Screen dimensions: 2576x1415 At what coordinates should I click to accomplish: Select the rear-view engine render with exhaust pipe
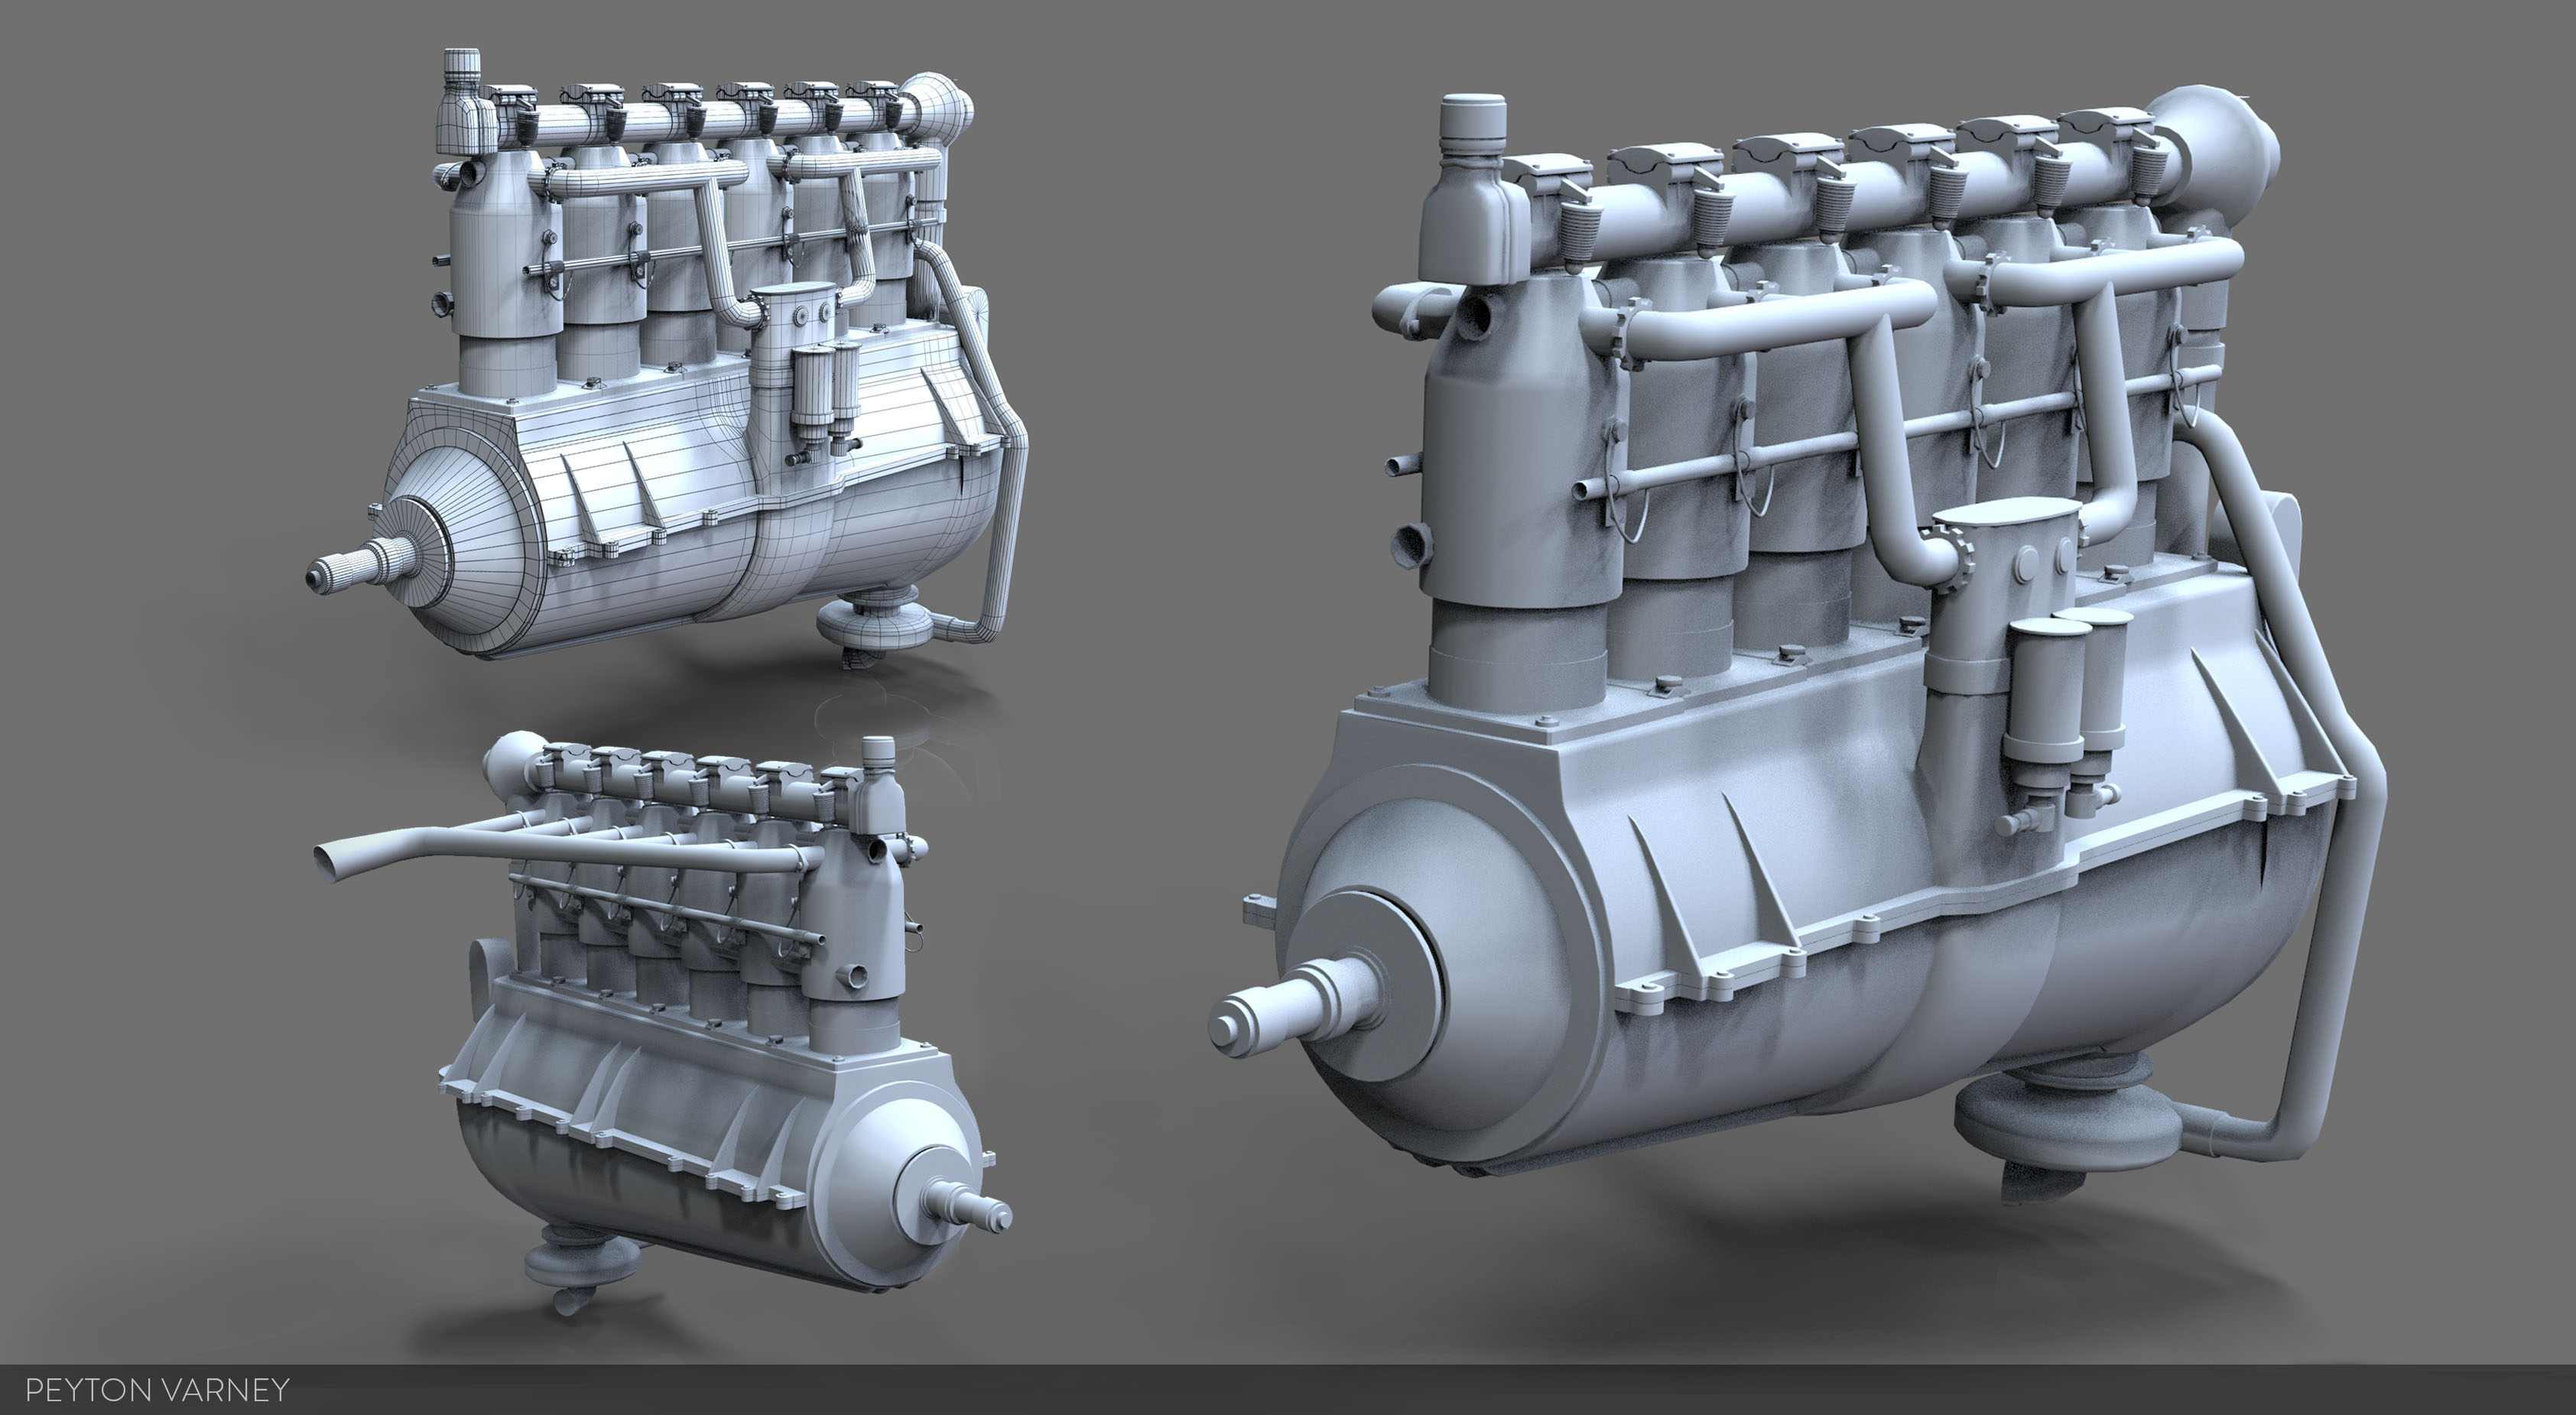pyautogui.click(x=663, y=1022)
